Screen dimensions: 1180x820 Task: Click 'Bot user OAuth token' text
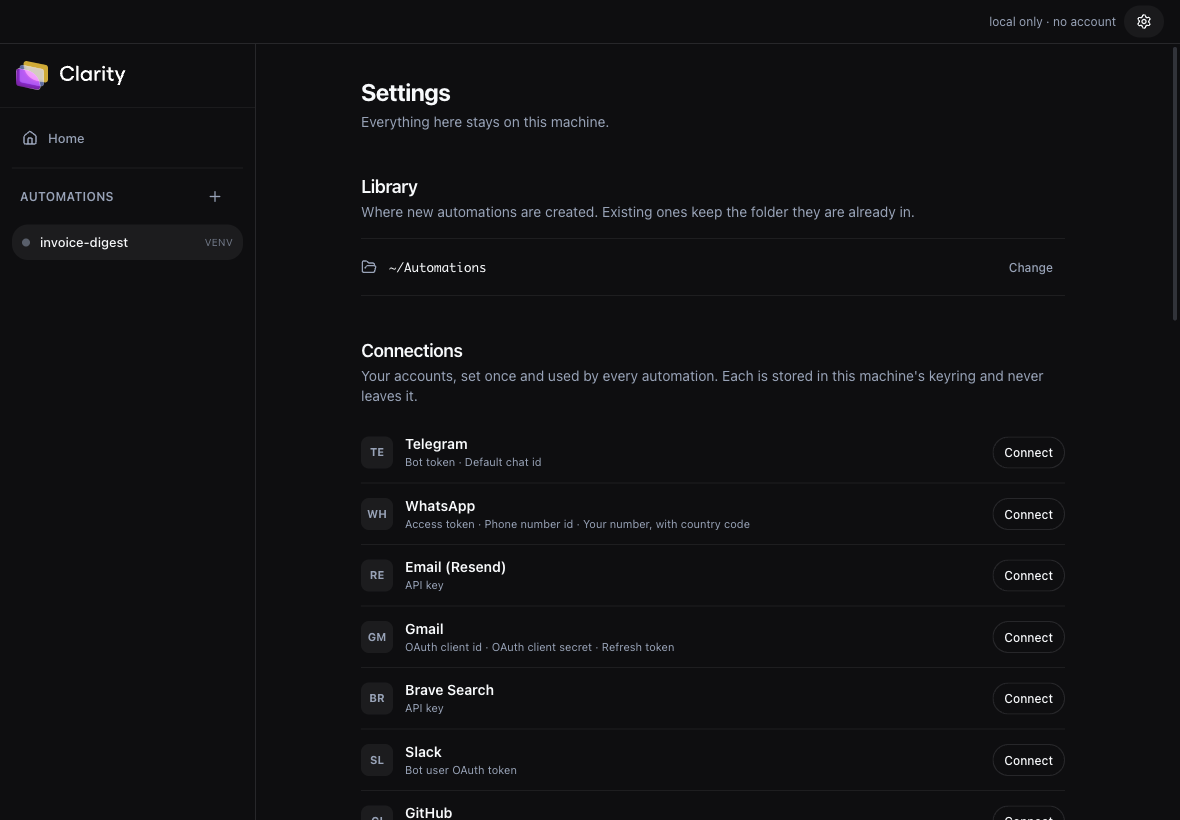click(461, 770)
